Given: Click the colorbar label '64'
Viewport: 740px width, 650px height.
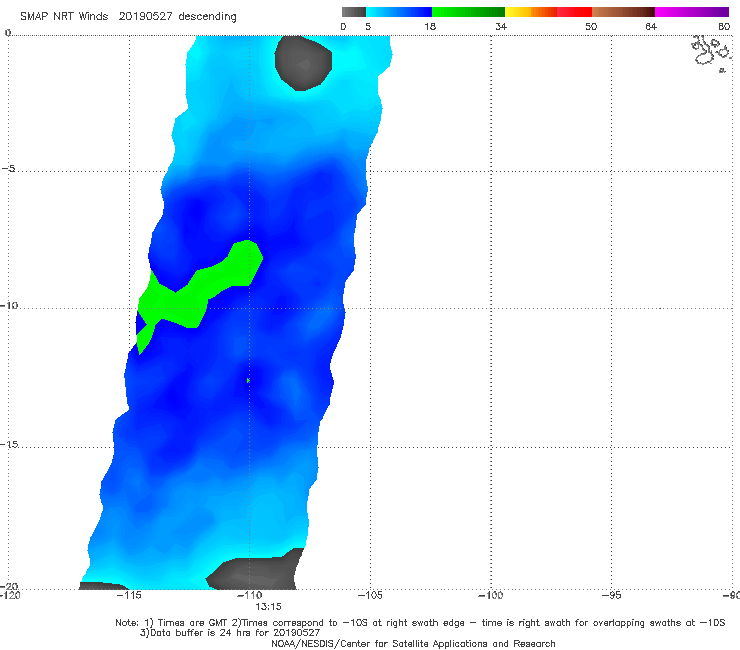Looking at the screenshot, I should tap(651, 26).
